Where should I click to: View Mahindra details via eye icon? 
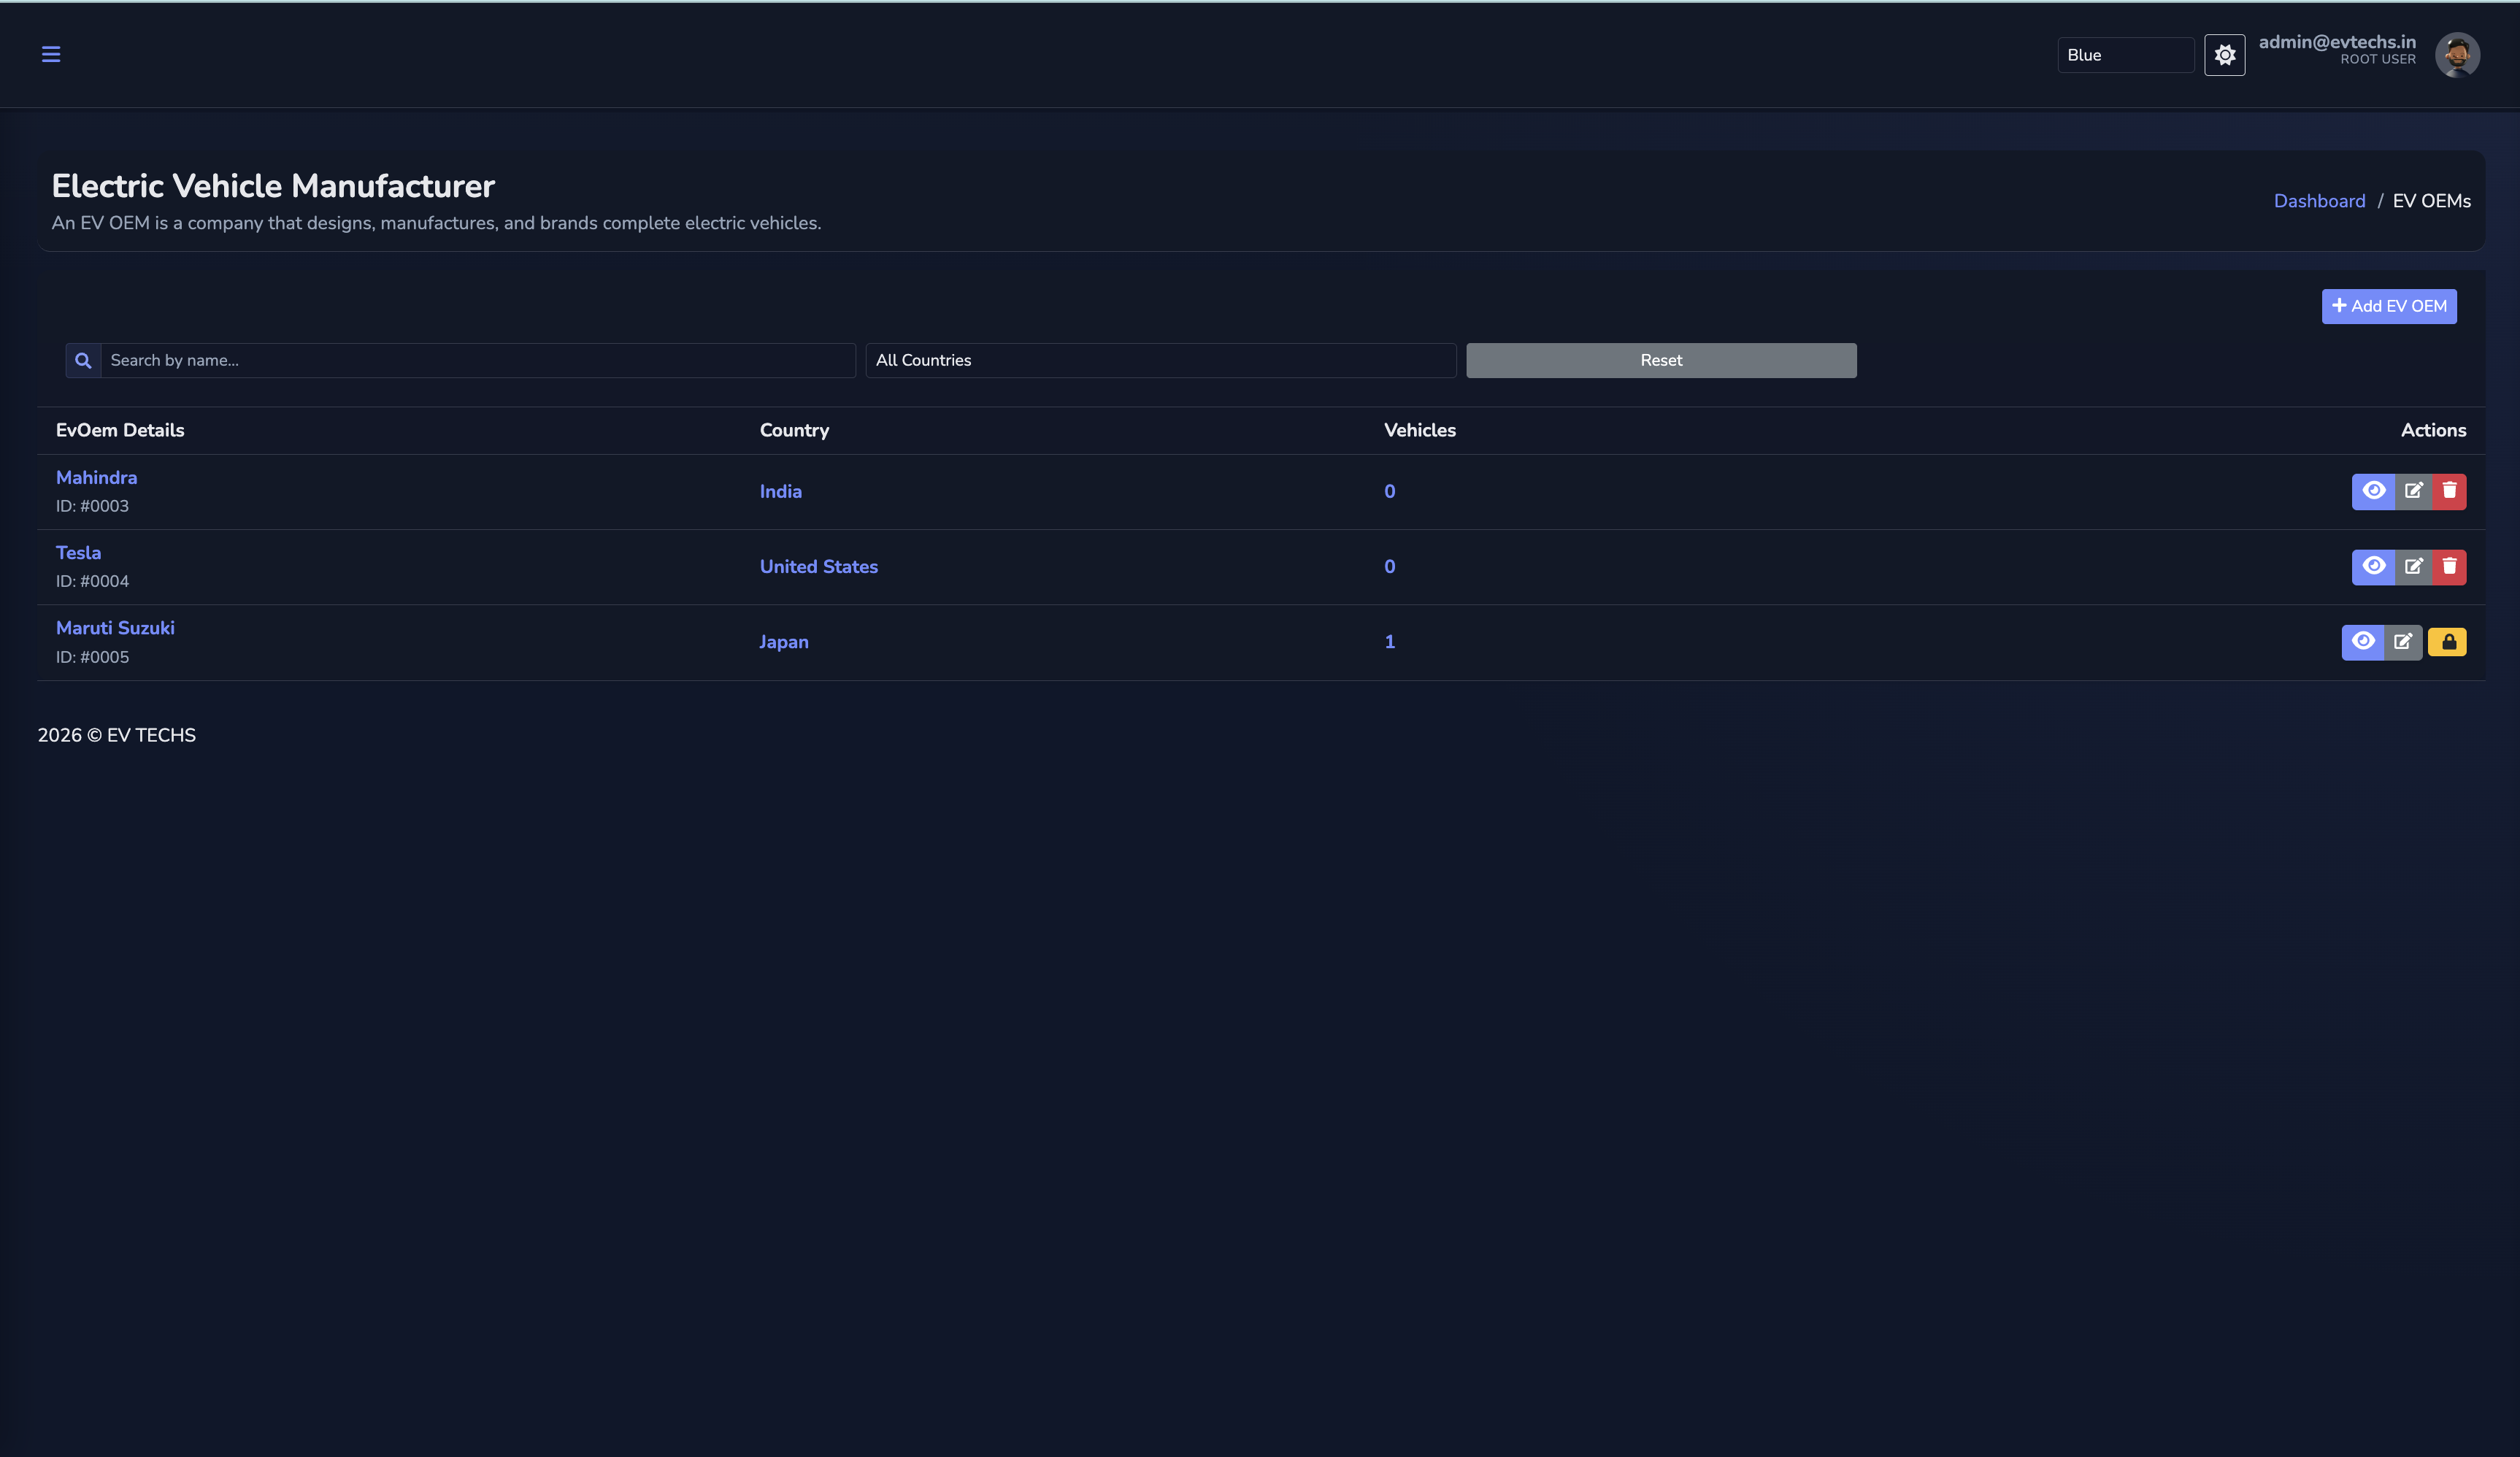(x=2373, y=491)
